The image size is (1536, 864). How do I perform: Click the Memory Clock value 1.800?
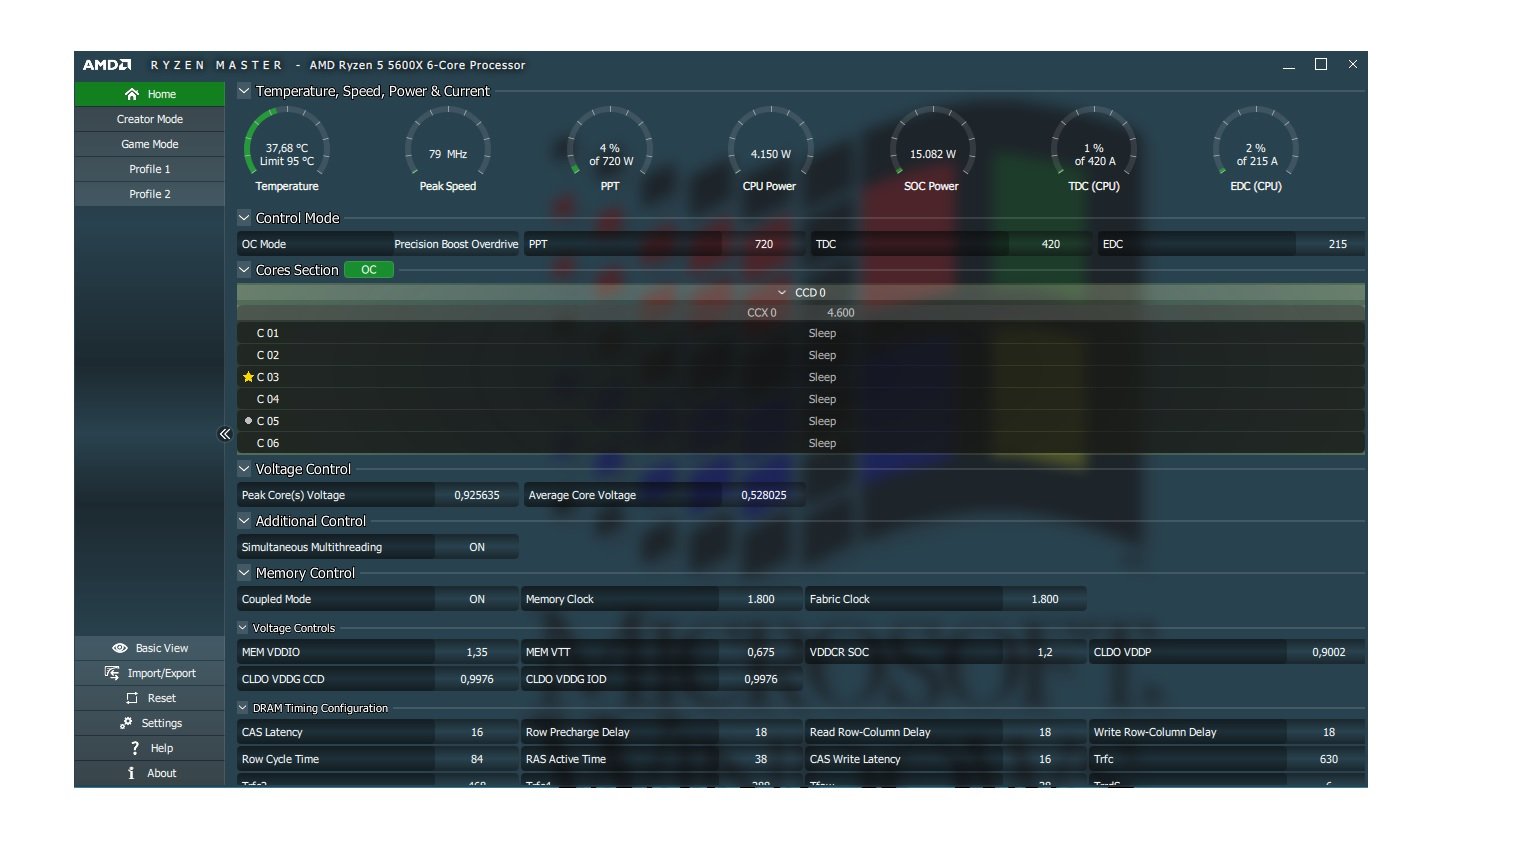point(761,599)
